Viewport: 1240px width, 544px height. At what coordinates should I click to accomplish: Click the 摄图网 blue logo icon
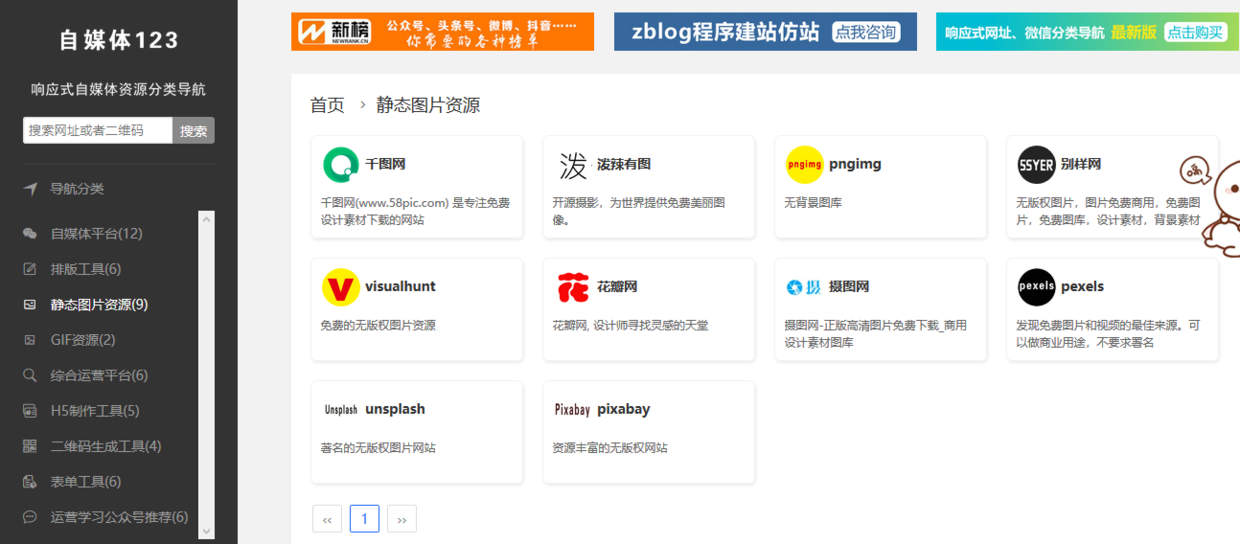pyautogui.click(x=804, y=287)
